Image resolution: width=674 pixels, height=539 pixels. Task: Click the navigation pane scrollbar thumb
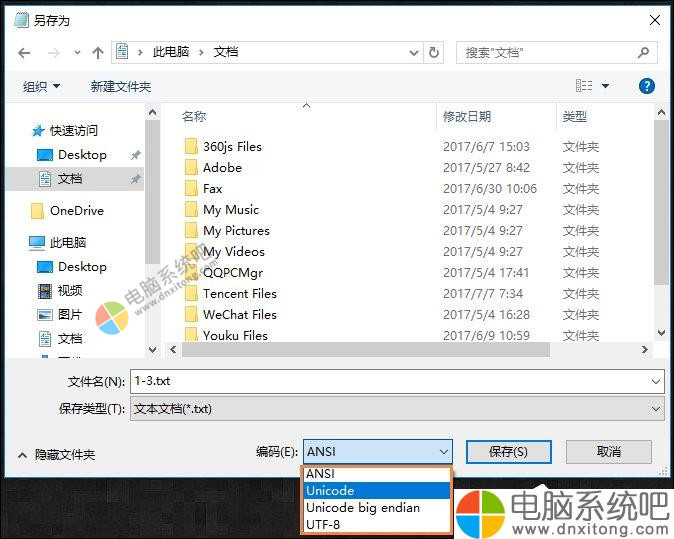tap(152, 192)
